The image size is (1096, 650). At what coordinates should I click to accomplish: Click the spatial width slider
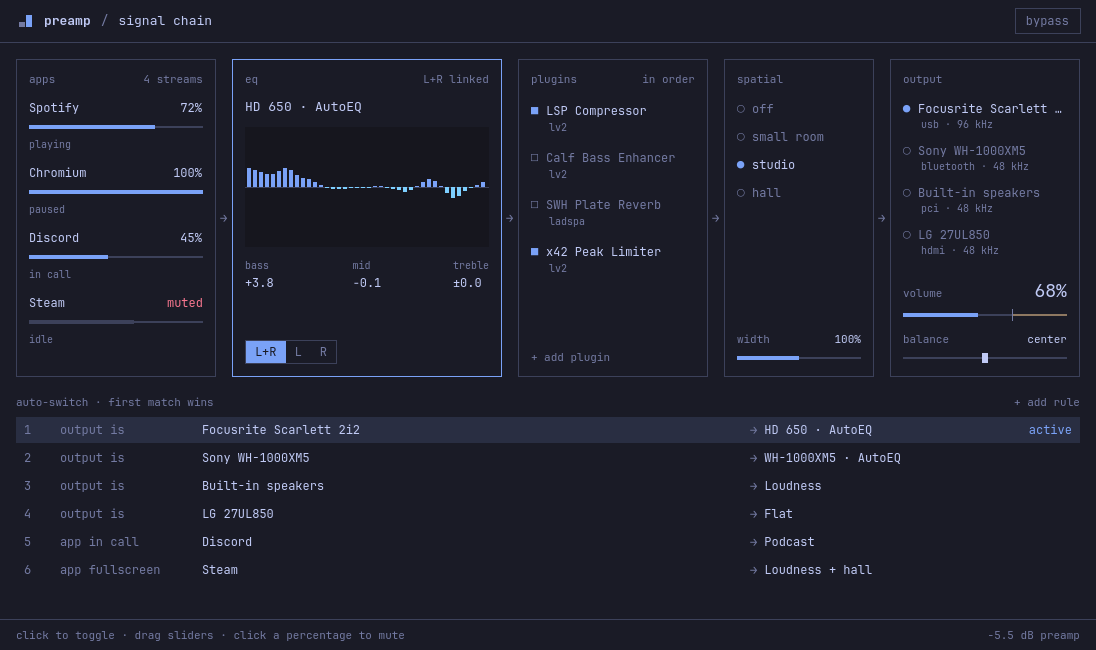click(x=799, y=358)
